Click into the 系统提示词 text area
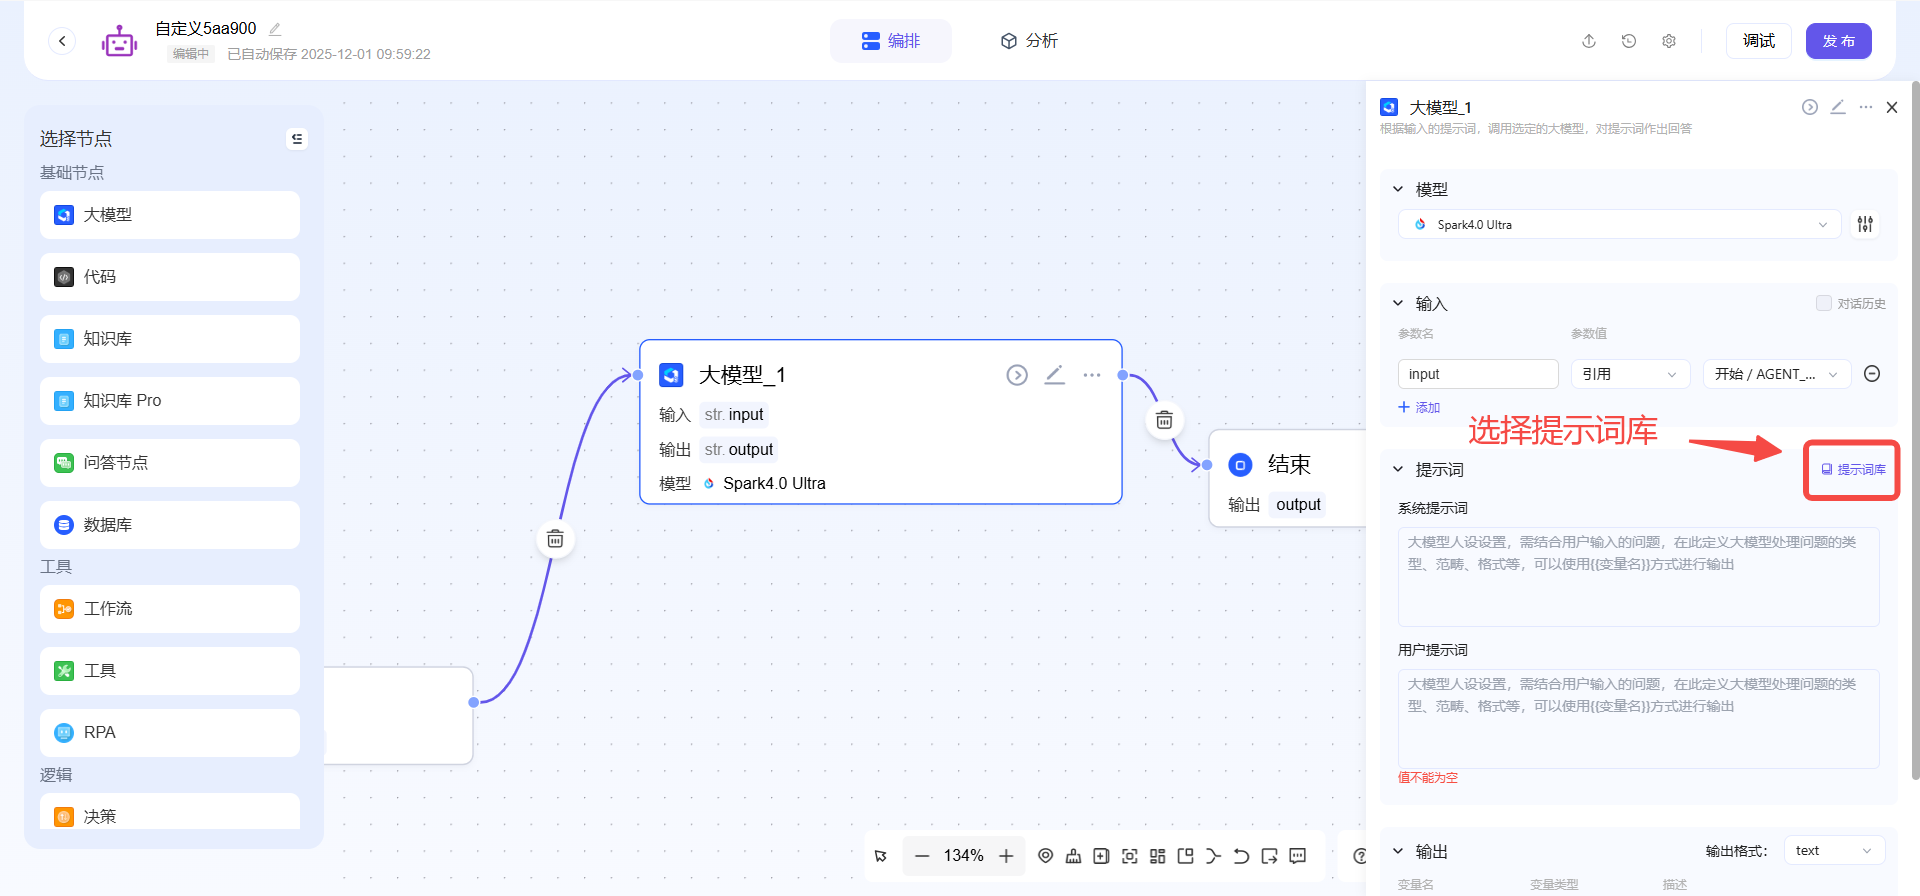This screenshot has height=896, width=1920. coord(1638,577)
